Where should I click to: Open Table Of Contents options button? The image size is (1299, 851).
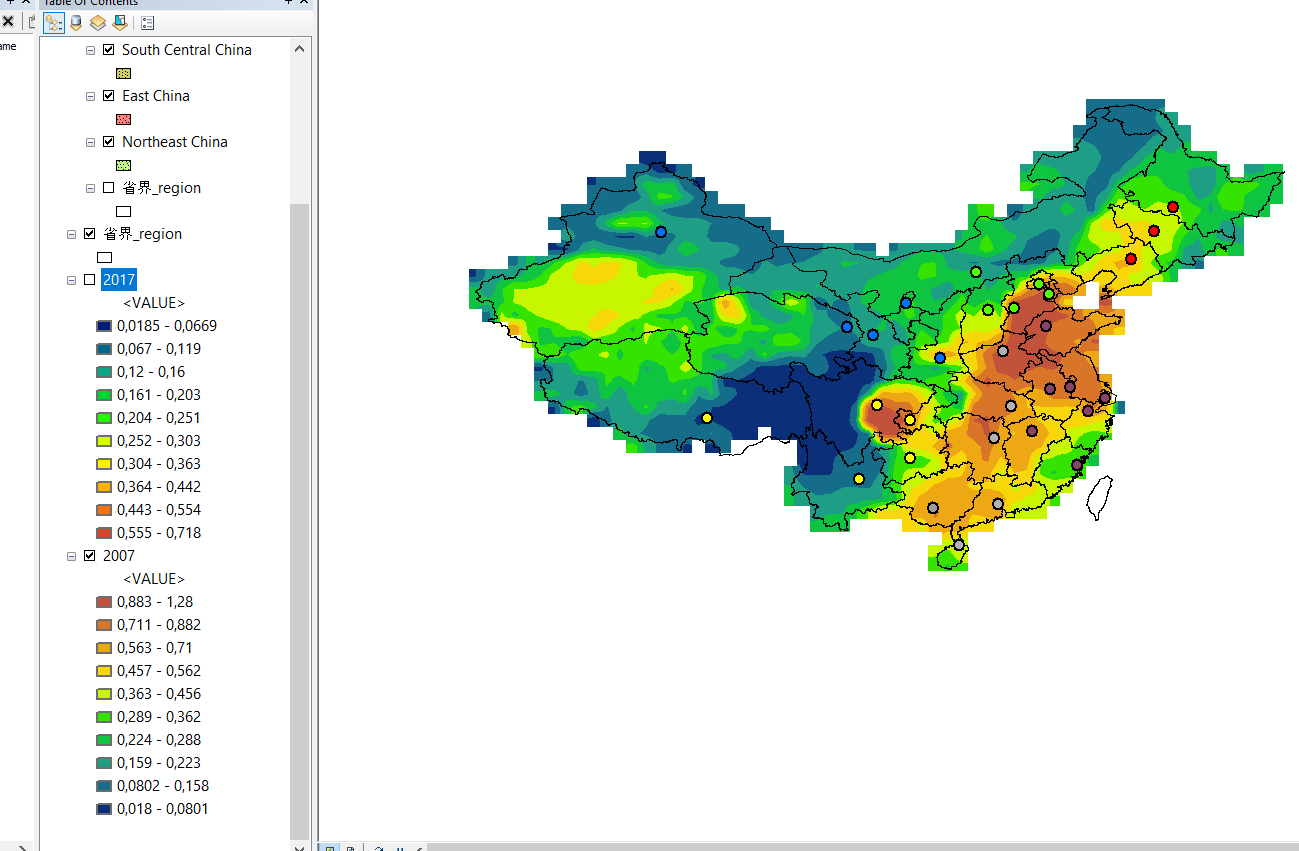(147, 22)
